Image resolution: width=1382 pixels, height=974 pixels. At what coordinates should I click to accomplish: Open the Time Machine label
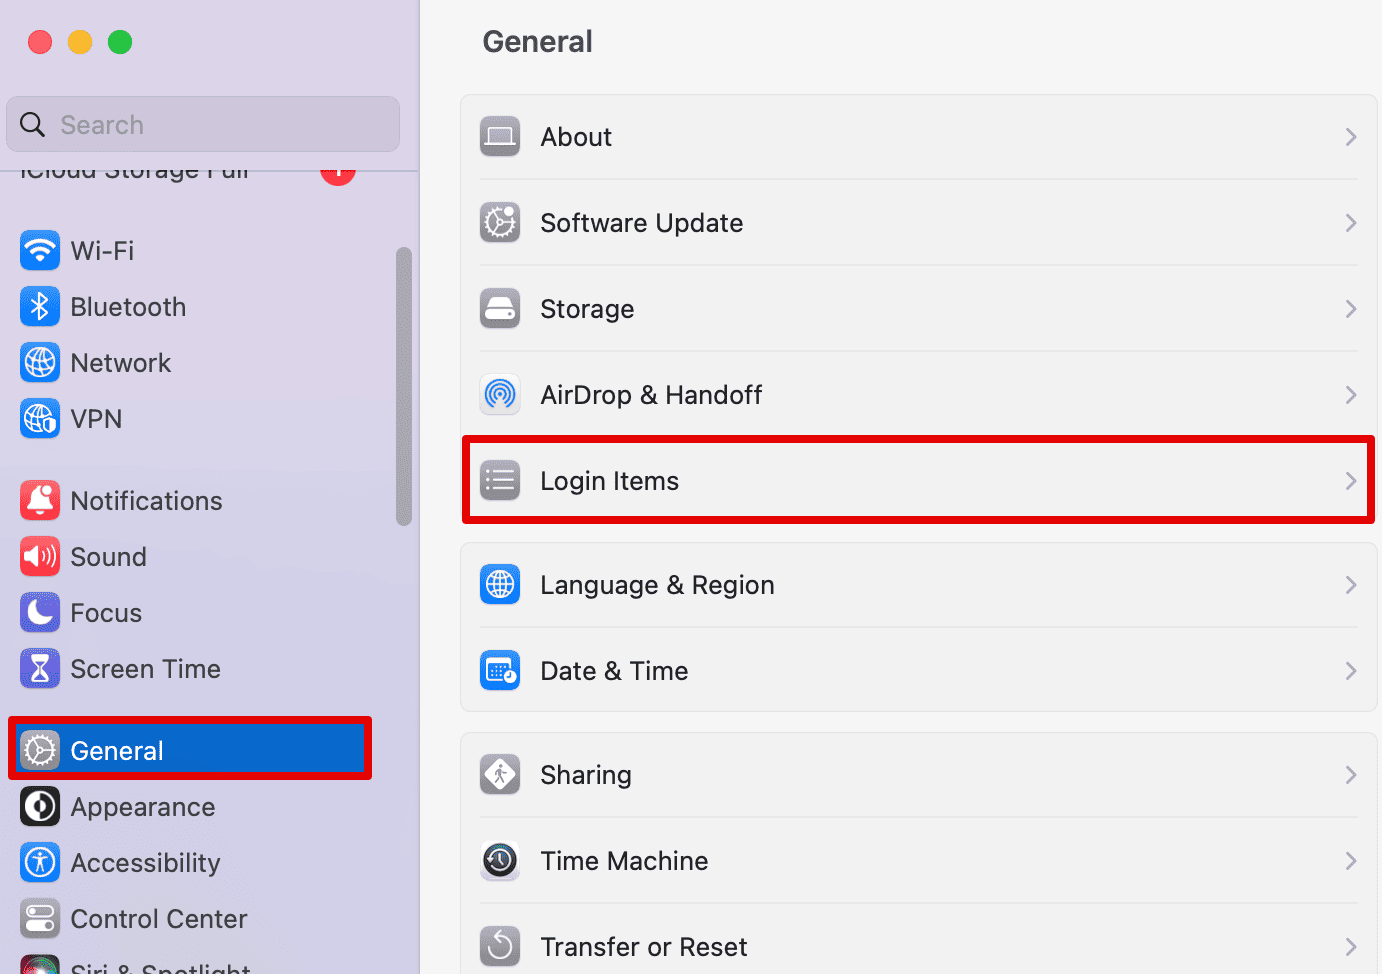(625, 861)
